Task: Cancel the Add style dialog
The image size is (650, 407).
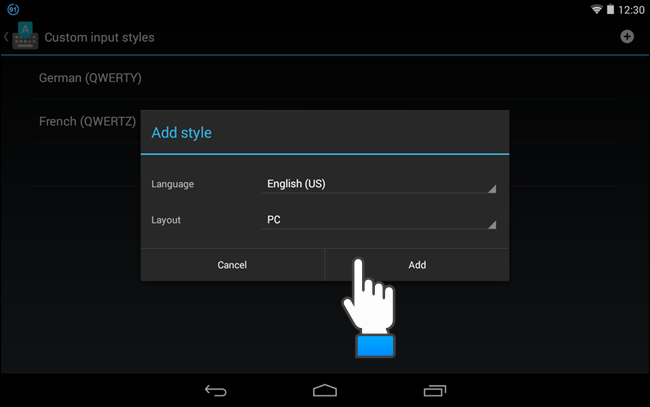Action: pyautogui.click(x=232, y=265)
